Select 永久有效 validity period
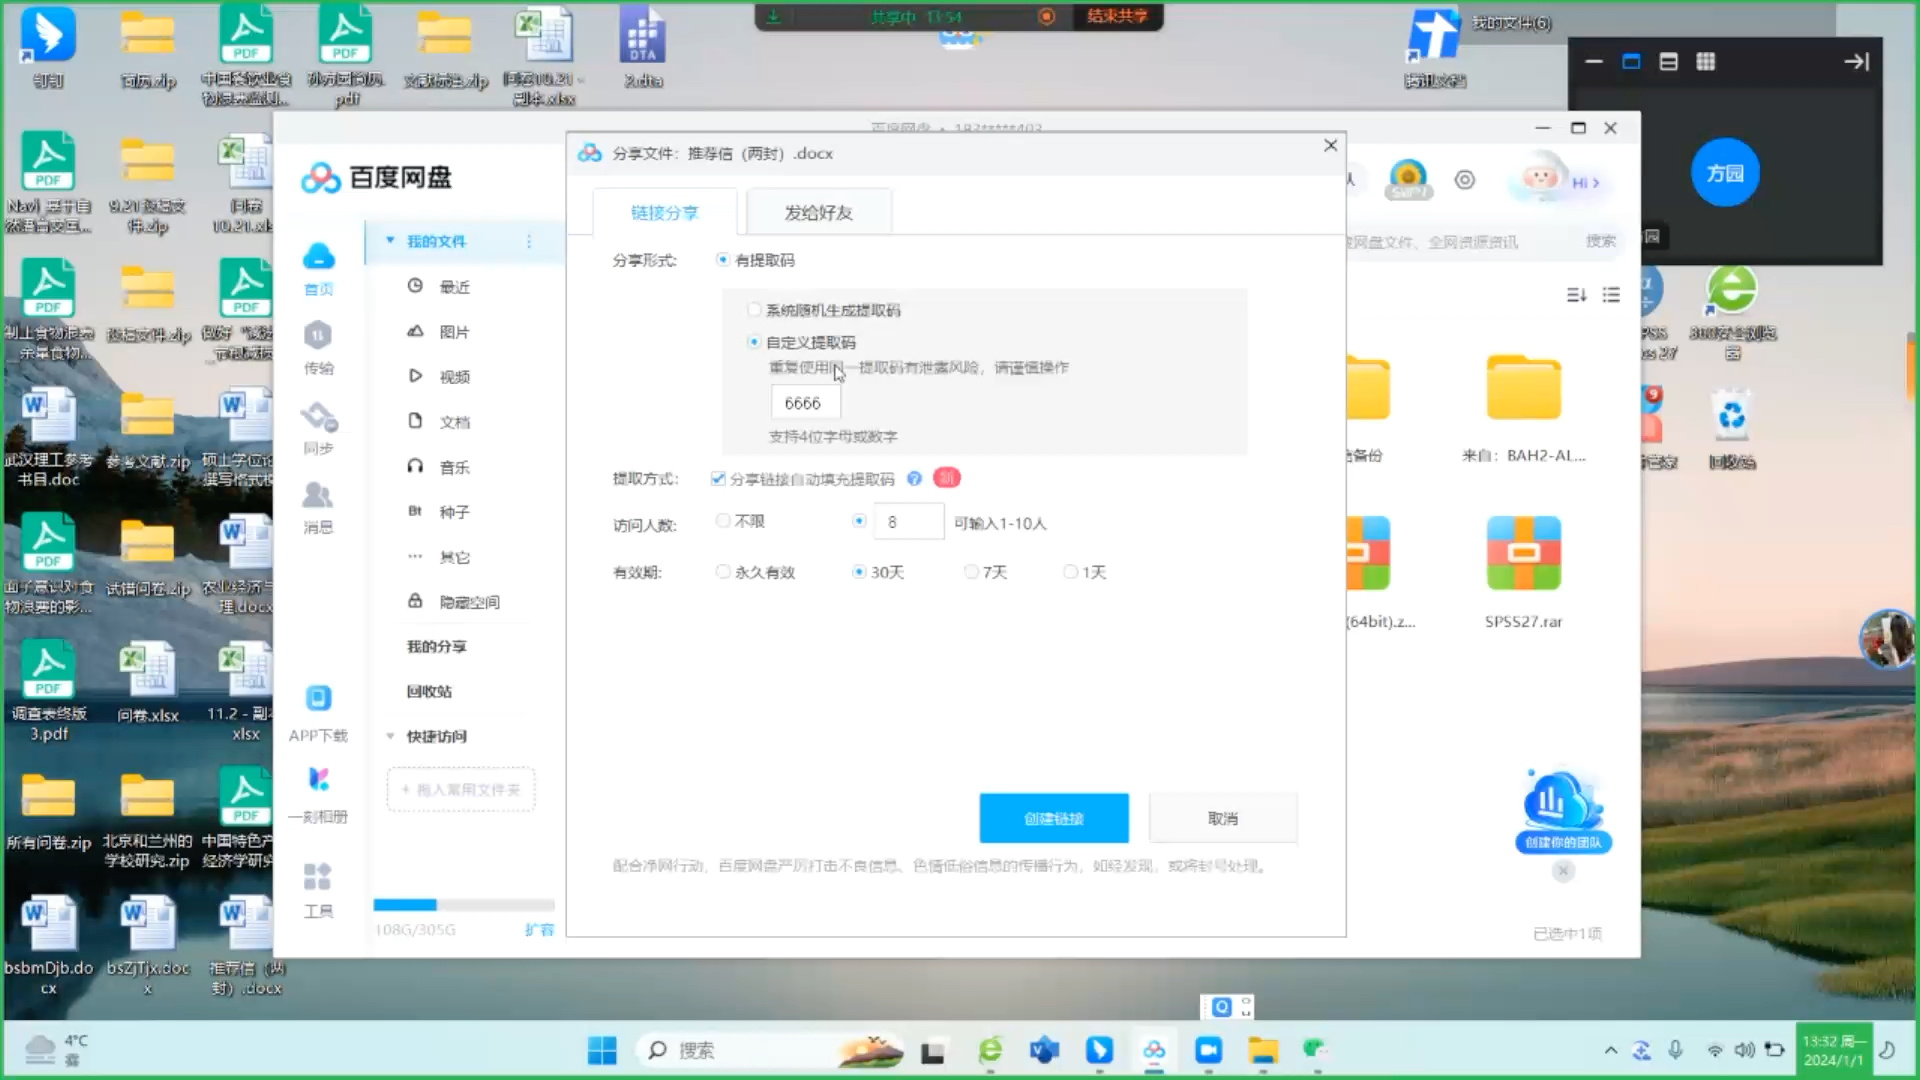 pos(723,571)
